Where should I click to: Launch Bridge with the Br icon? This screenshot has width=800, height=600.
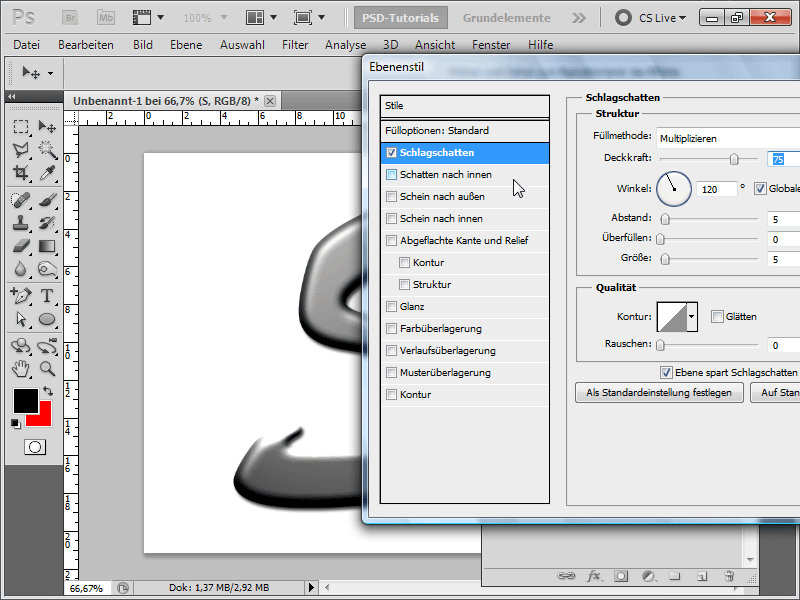[x=69, y=18]
